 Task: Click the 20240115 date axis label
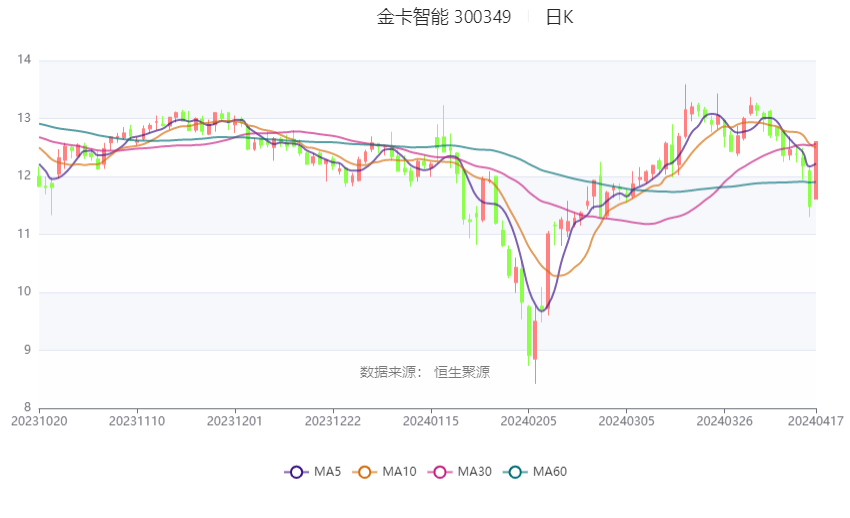[431, 421]
